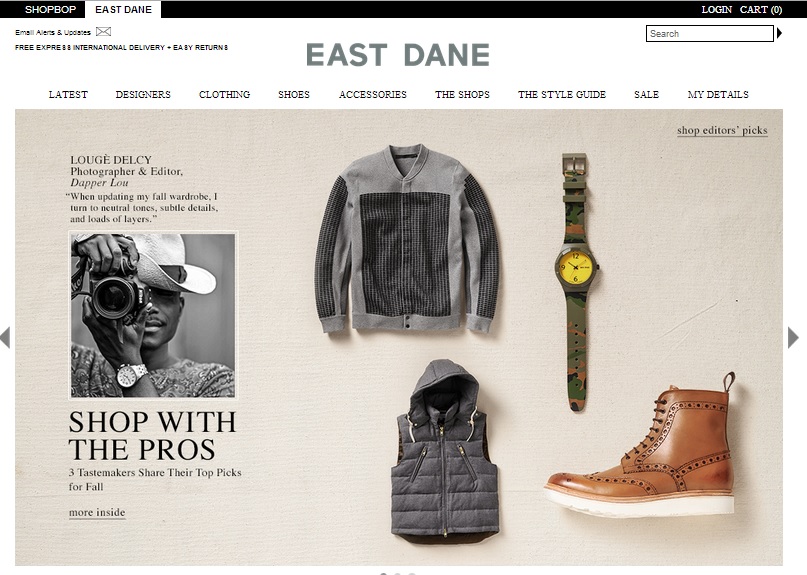Follow the more inside link
The height and width of the screenshot is (575, 807).
click(97, 513)
